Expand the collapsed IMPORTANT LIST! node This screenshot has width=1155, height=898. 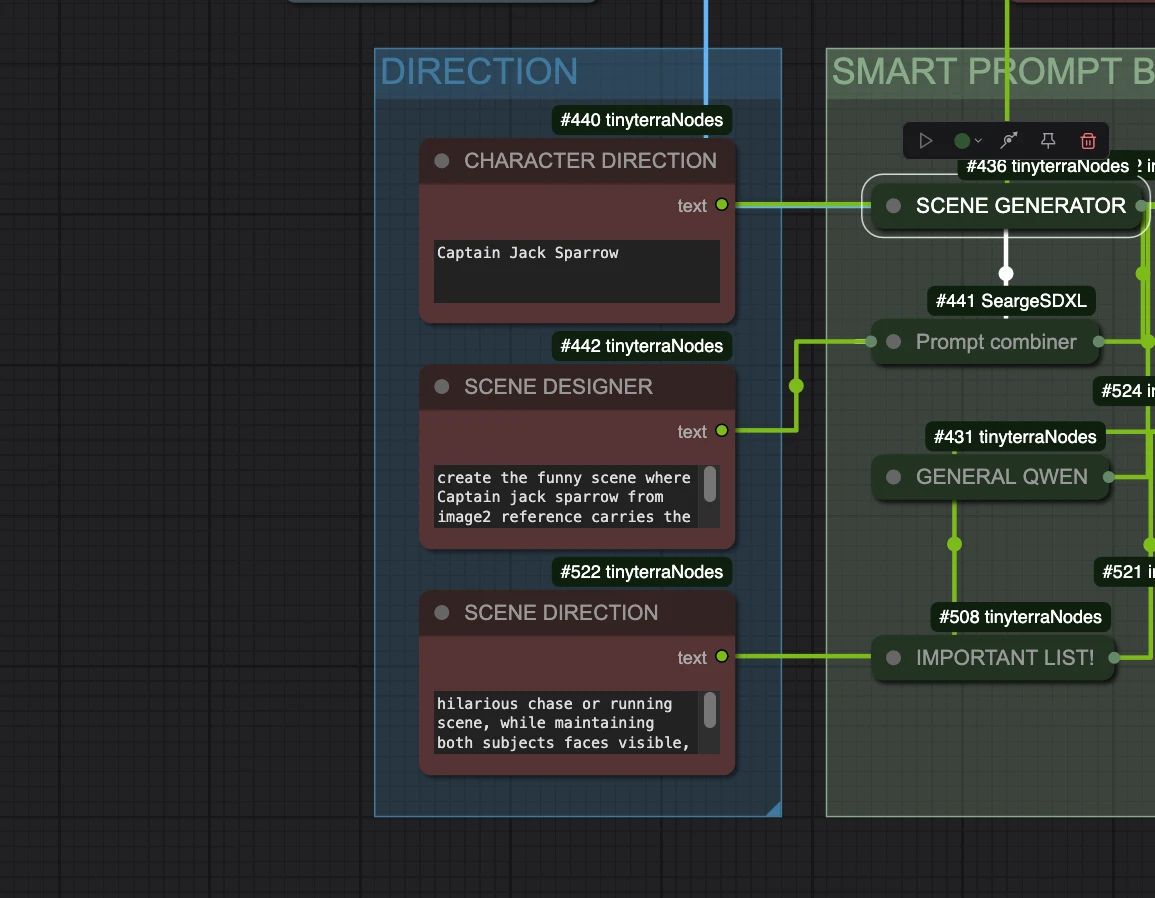pyautogui.click(x=893, y=658)
